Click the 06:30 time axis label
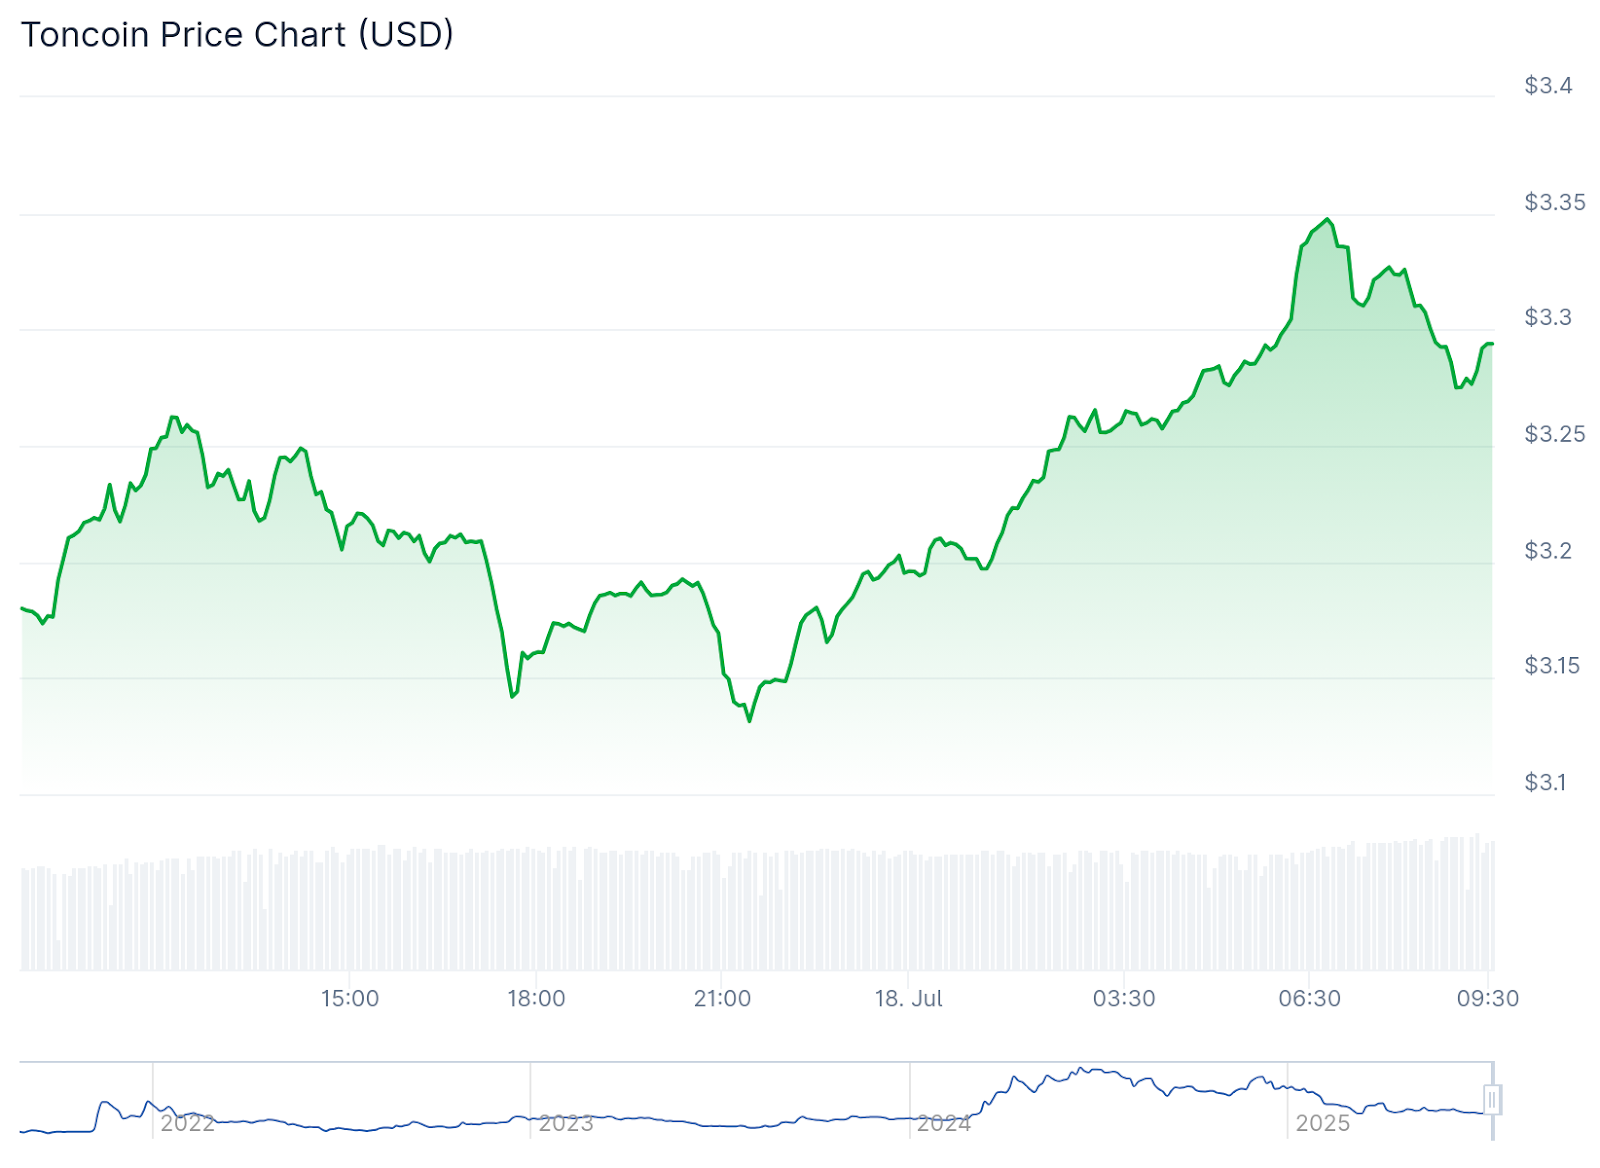The image size is (1600, 1168). tap(1309, 998)
